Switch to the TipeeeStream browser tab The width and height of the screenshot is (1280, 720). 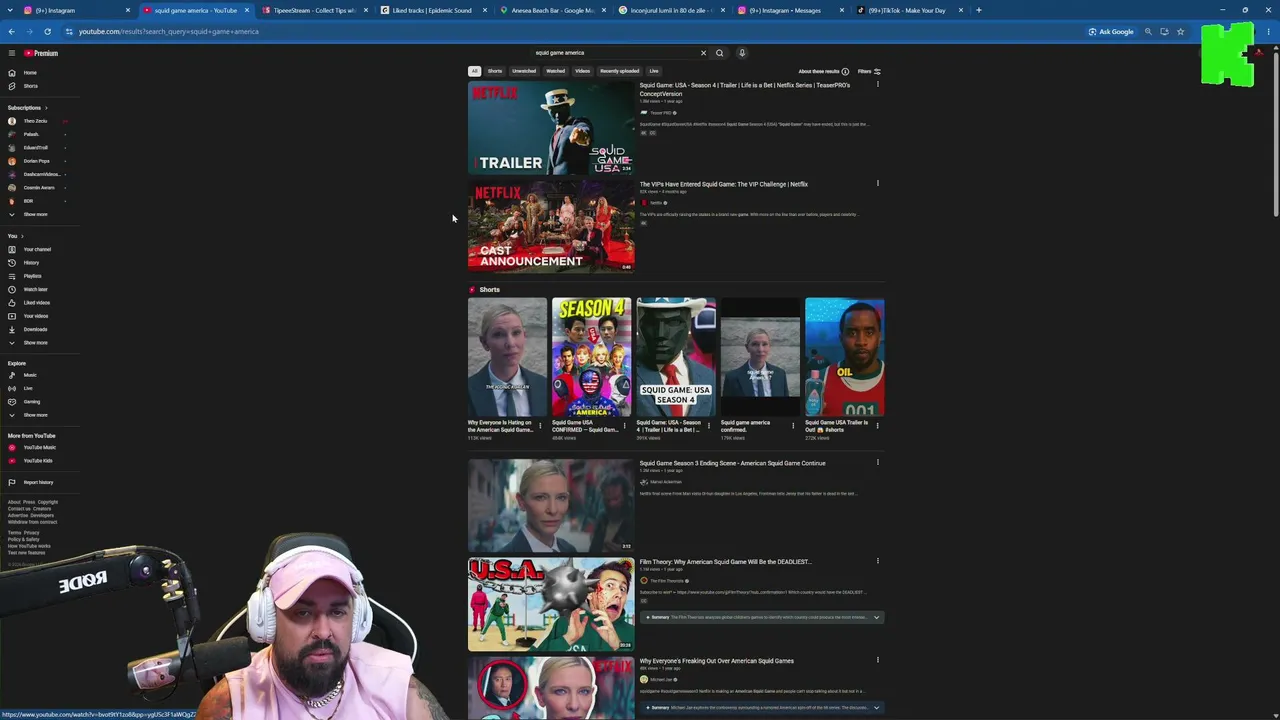pyautogui.click(x=314, y=10)
